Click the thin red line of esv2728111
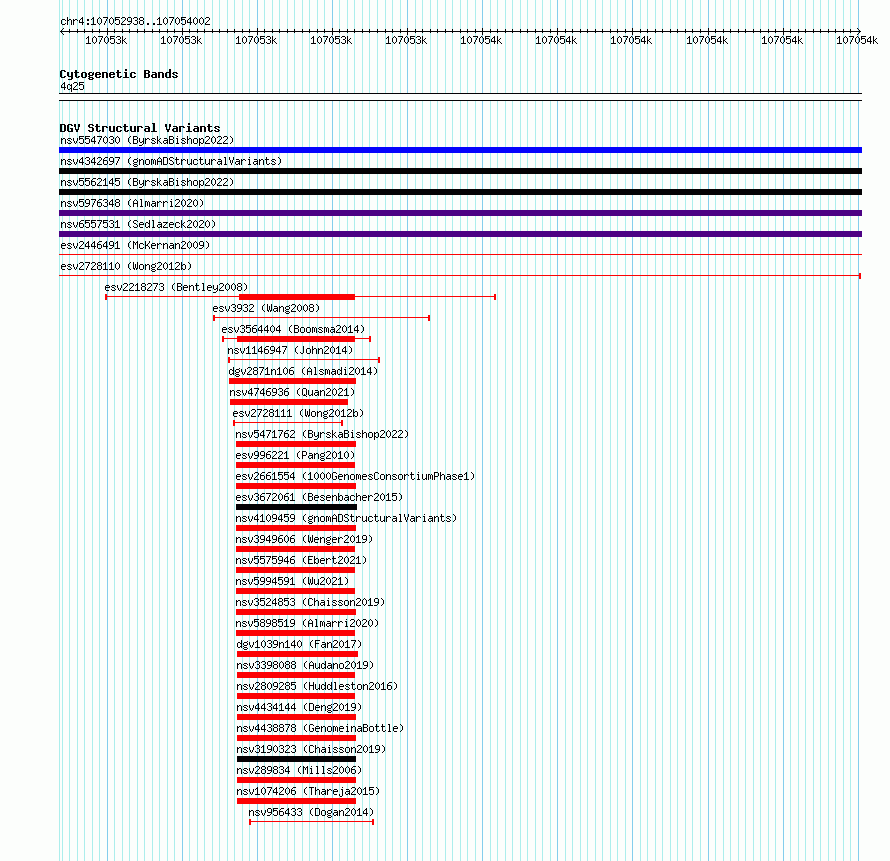 pos(288,423)
